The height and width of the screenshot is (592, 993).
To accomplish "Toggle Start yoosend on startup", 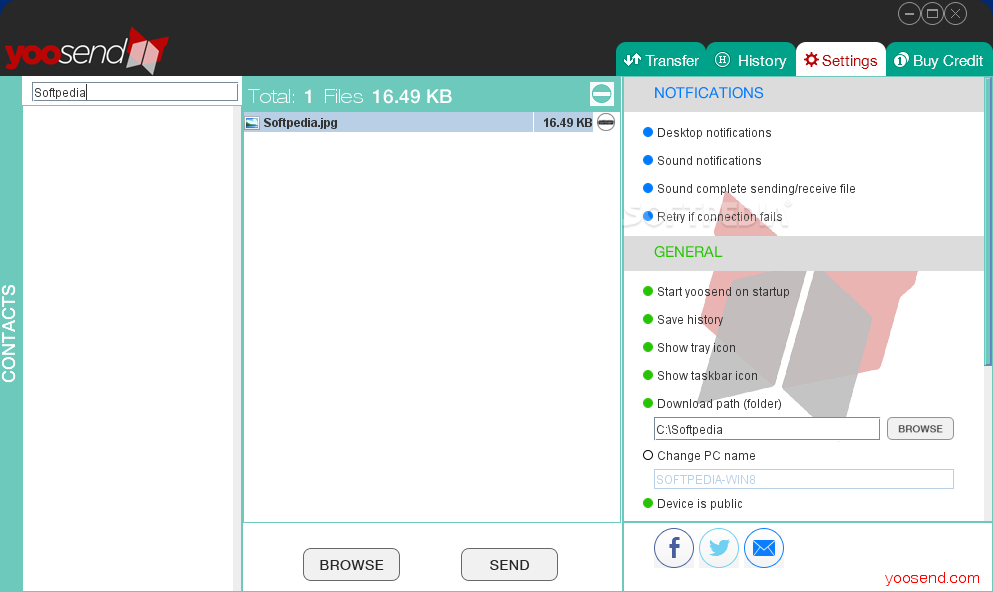I will (x=648, y=291).
